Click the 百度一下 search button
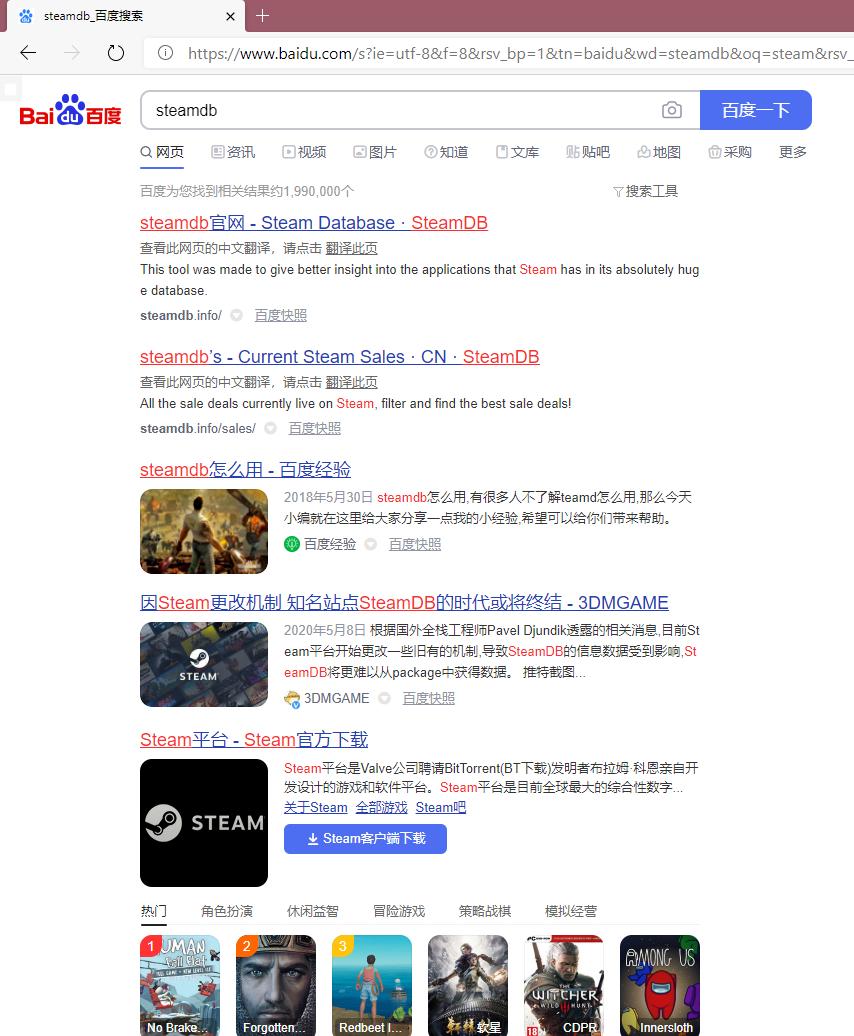This screenshot has width=854, height=1036. click(756, 109)
